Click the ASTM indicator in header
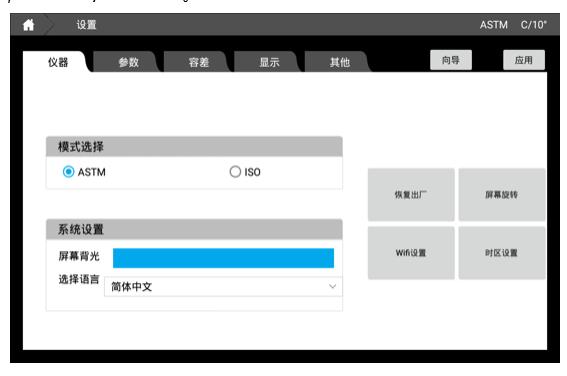The width and height of the screenshot is (567, 376). tap(494, 25)
